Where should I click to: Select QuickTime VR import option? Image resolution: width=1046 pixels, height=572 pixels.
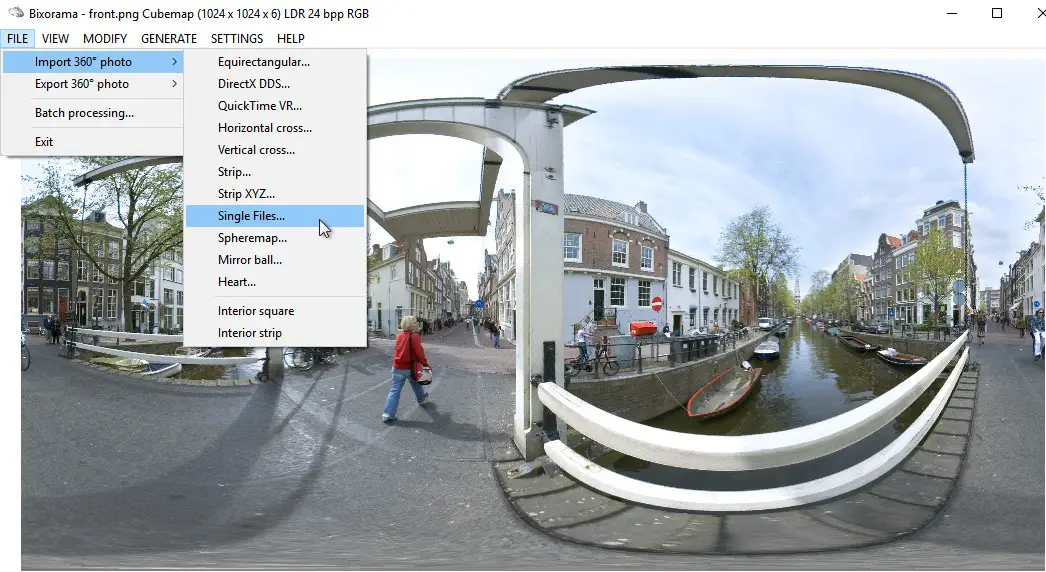point(275,106)
